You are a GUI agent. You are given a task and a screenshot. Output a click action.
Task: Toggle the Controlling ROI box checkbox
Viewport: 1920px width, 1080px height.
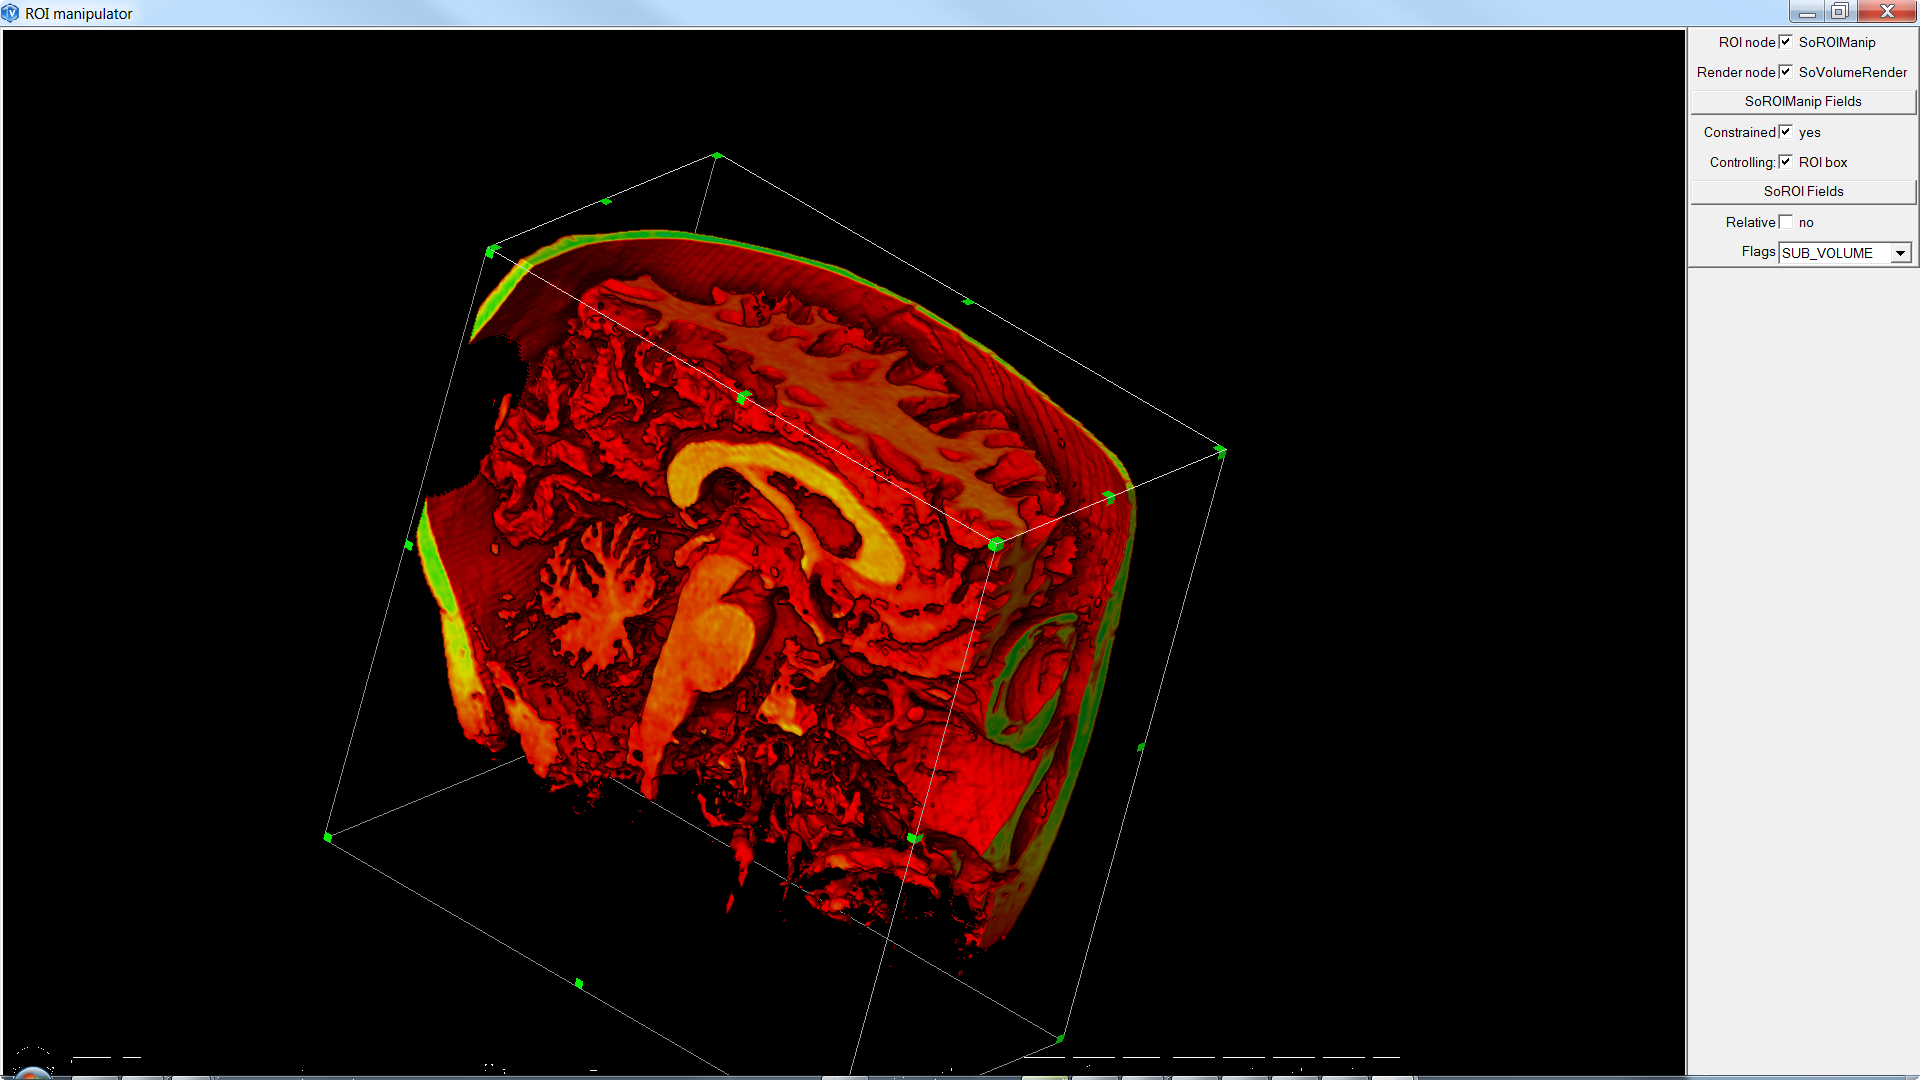pos(1785,162)
